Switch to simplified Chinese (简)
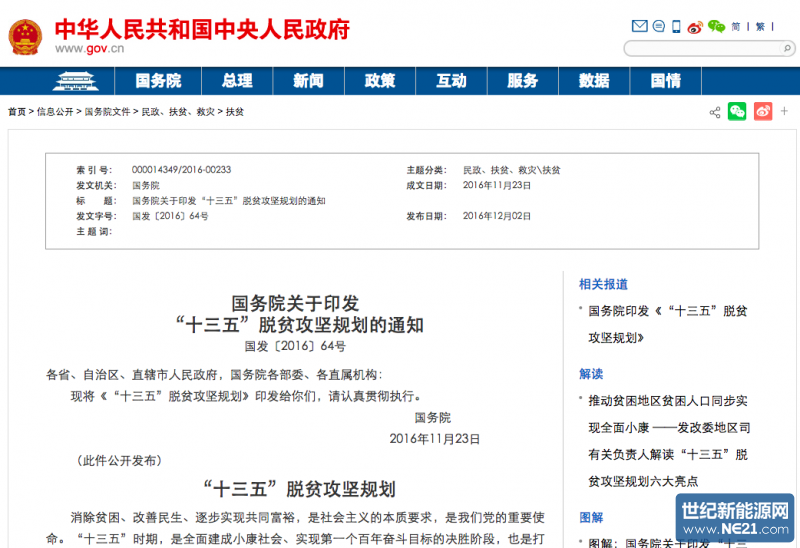 tap(737, 27)
